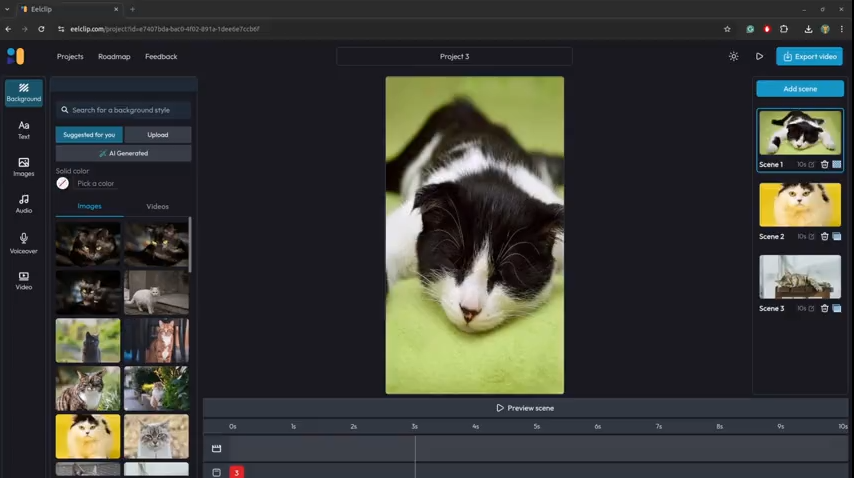Open Chrome three-dot menu
This screenshot has height=478, width=854.
[841, 29]
